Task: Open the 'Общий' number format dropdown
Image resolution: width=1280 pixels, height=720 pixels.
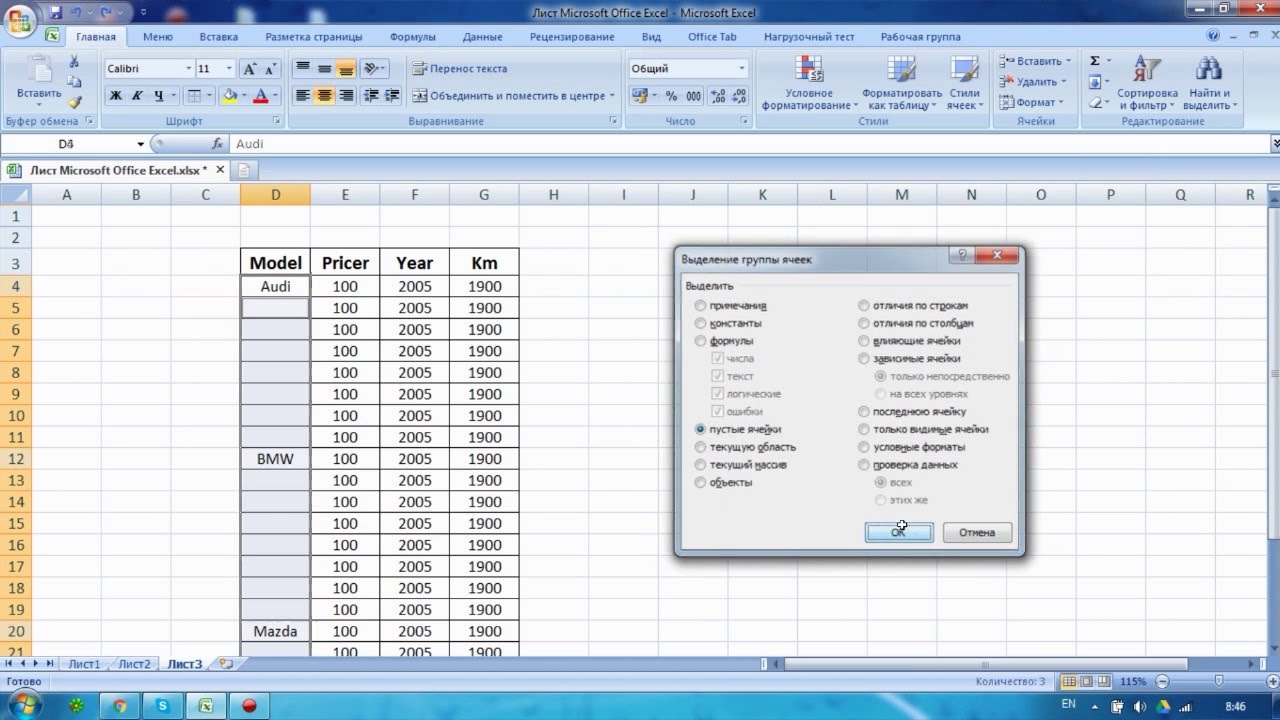Action: 741,69
